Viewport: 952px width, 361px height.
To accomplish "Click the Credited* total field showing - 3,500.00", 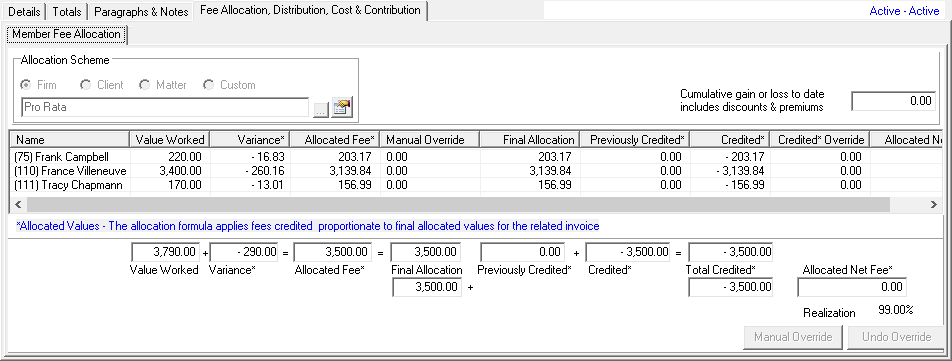I will (x=628, y=252).
